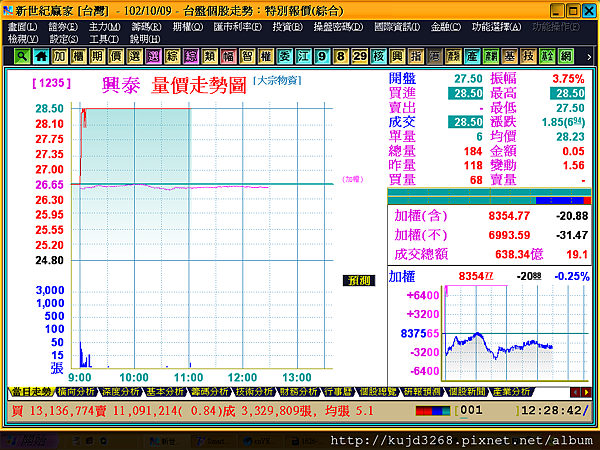Switch to the 個股新聞 tab
Image resolution: width=600 pixels, height=450 pixels.
[466, 391]
